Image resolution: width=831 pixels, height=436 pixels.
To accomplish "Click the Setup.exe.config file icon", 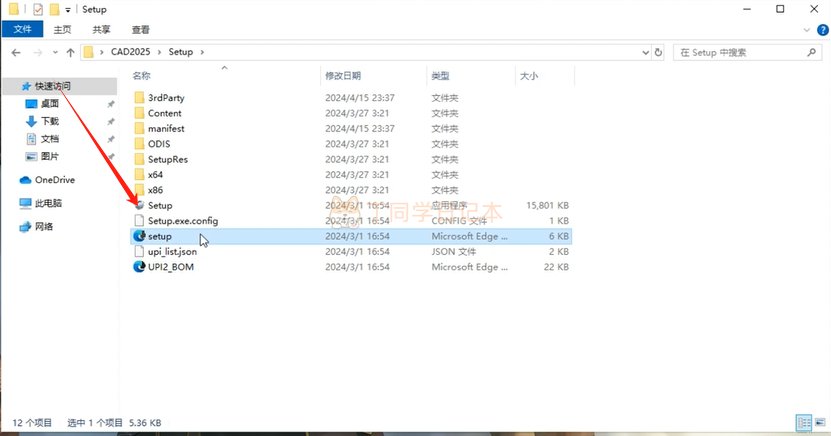I will tap(139, 220).
